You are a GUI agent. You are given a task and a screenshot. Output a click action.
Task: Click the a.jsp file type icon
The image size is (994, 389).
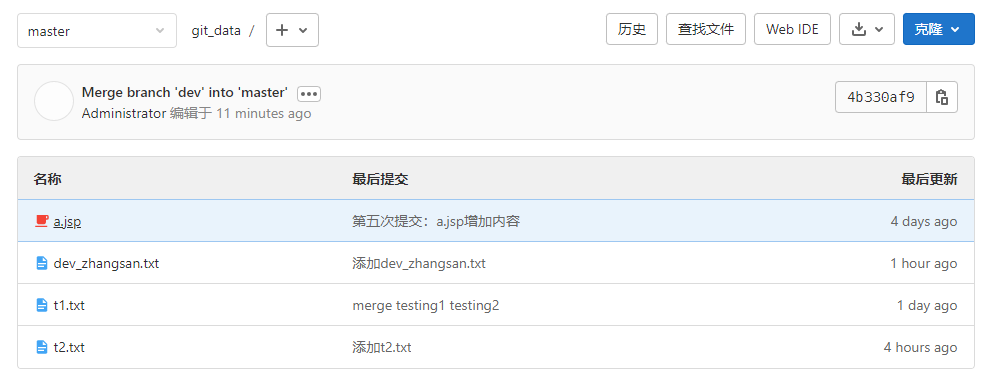(x=42, y=221)
